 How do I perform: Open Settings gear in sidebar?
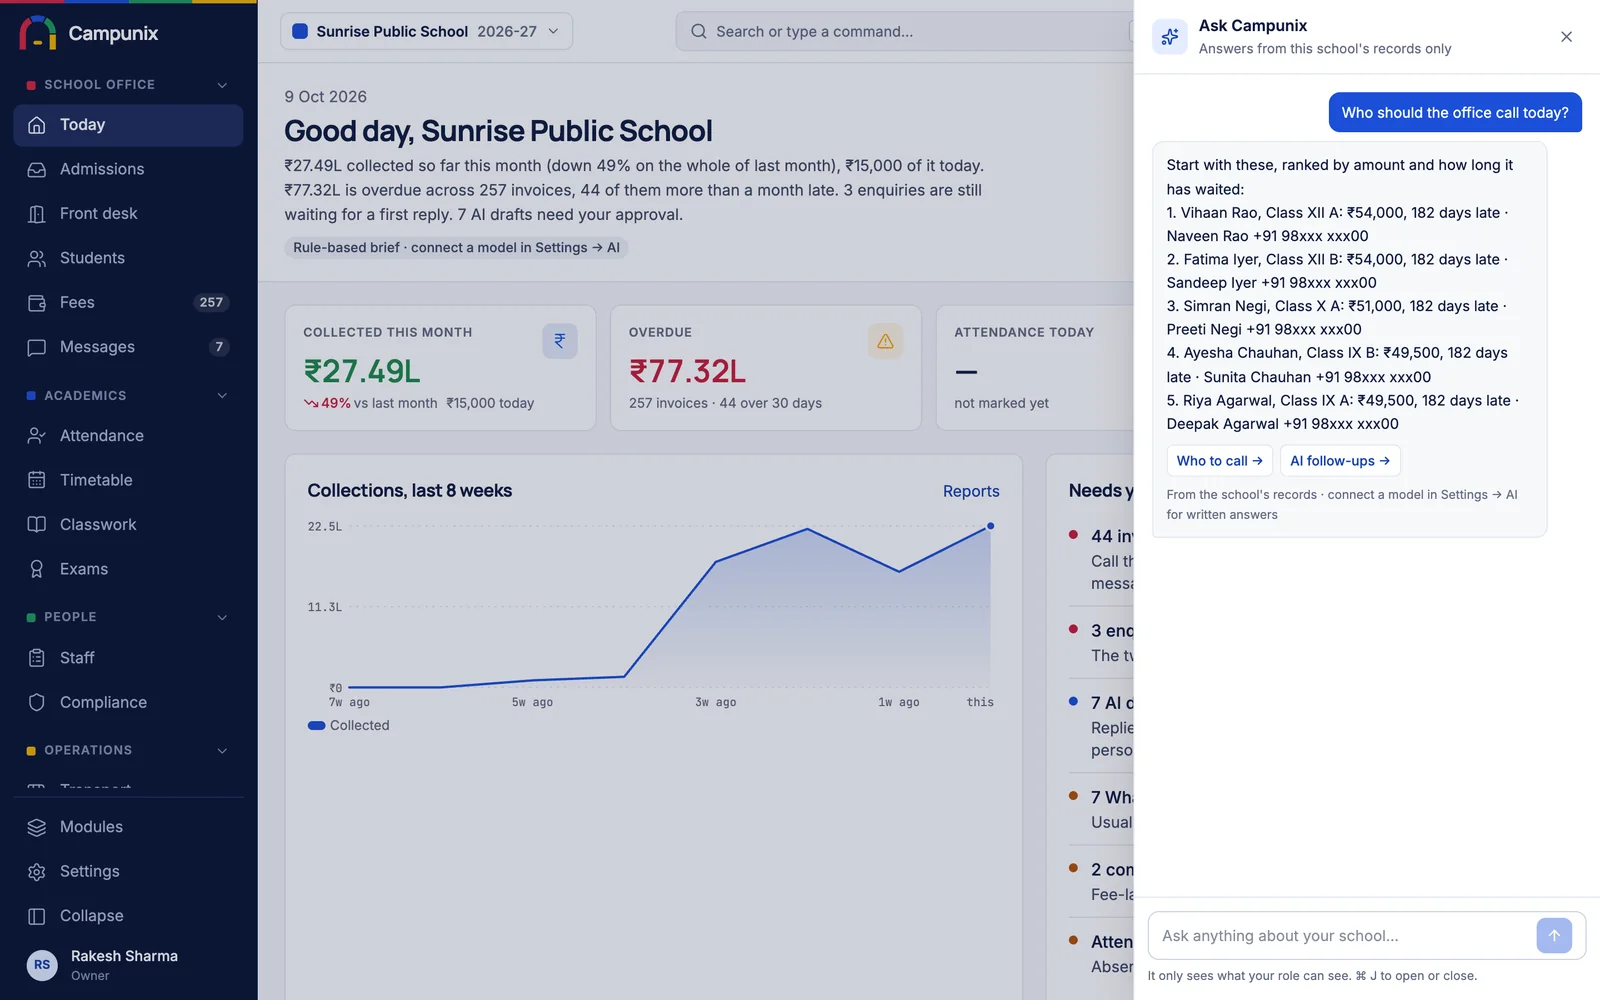[x=37, y=871]
